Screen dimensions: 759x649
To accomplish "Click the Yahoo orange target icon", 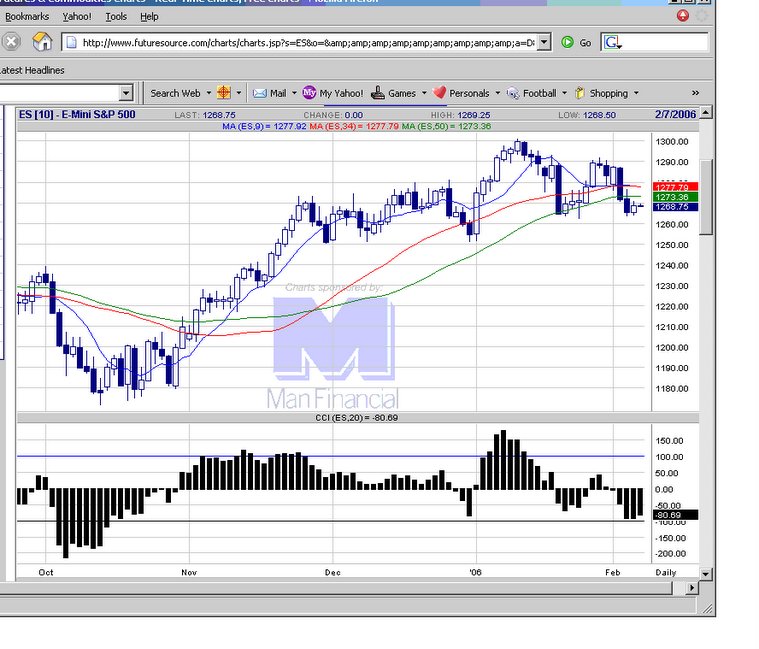I will 224,92.
